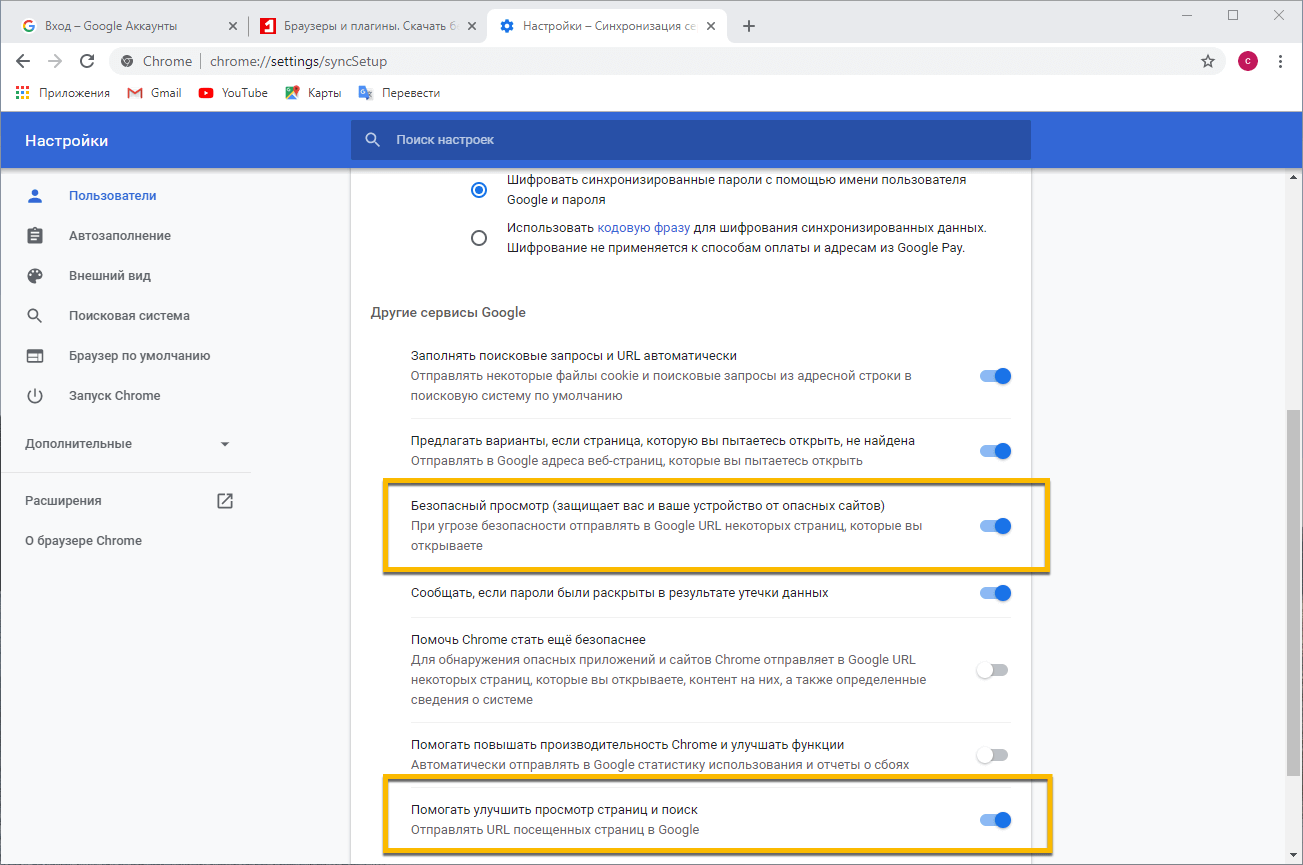
Task: Enable Помогать повышать производительность Chrome
Action: click(x=993, y=755)
